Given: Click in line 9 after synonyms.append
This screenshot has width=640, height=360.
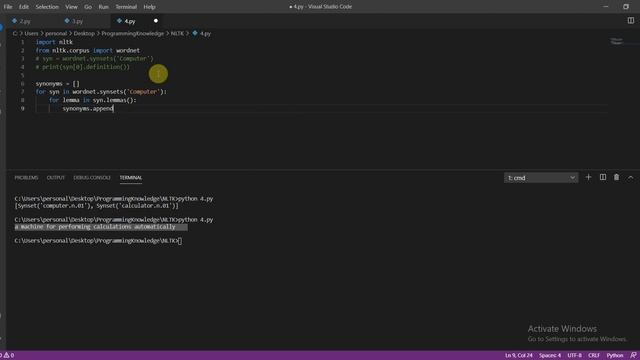Looking at the screenshot, I should pos(113,109).
